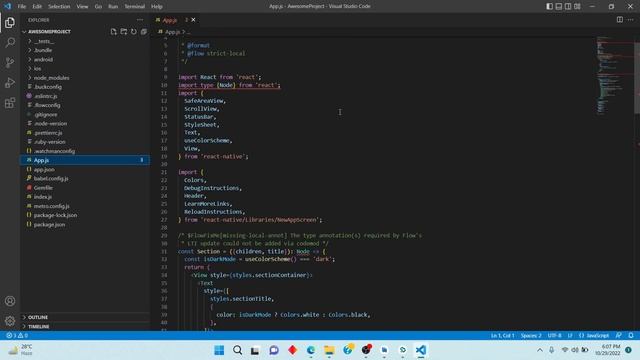Collapse all folders in Explorer
The image size is (640, 360).
click(x=144, y=32)
